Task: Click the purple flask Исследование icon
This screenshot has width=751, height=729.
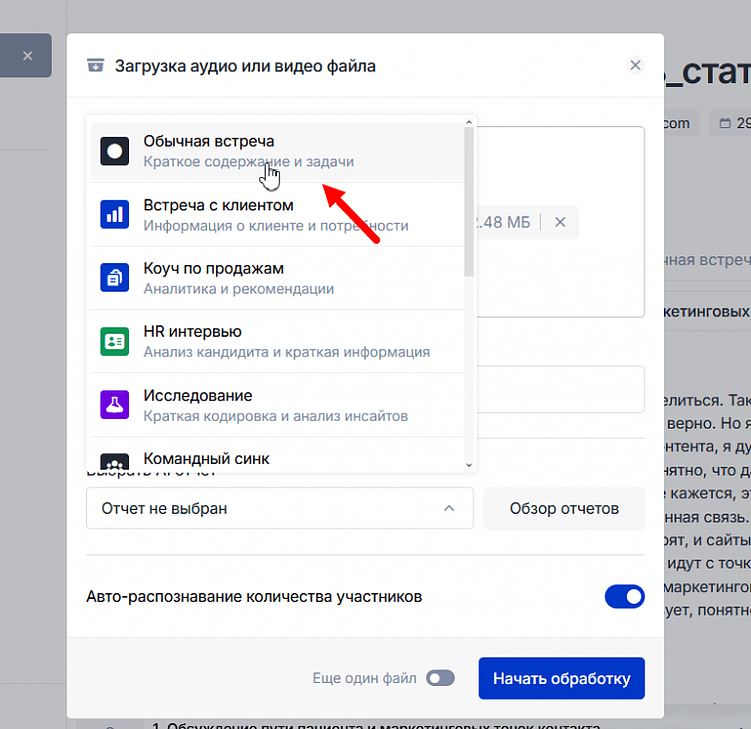Action: 114,405
